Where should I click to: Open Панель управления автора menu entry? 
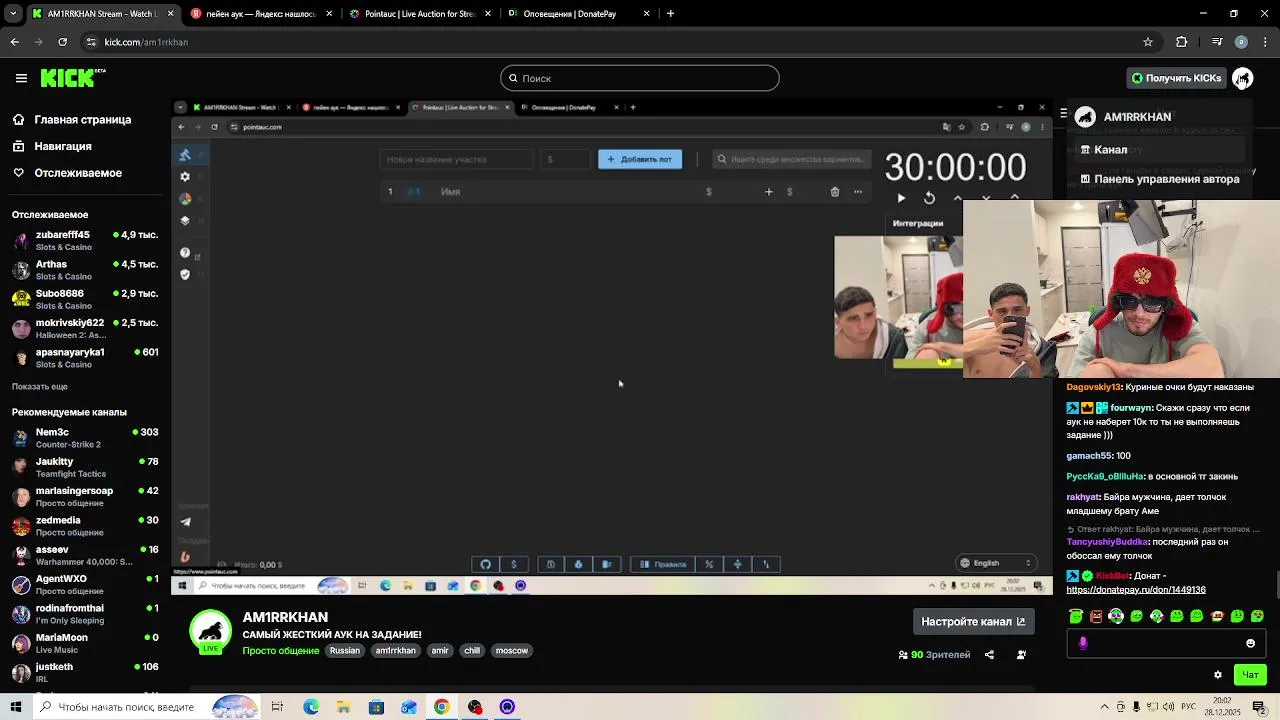coord(1160,179)
